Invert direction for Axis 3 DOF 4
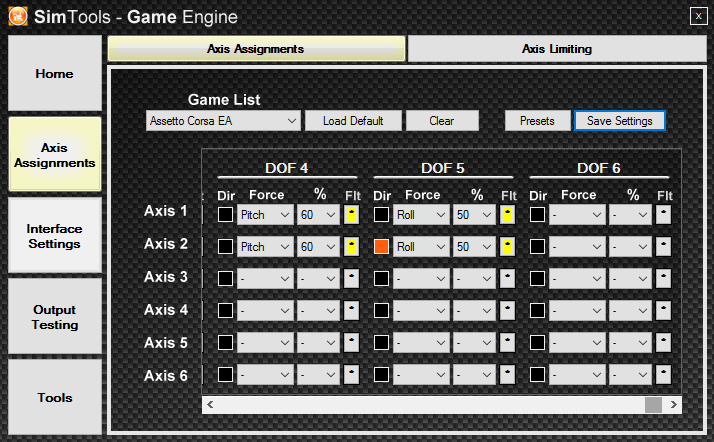714x442 pixels. pos(225,278)
